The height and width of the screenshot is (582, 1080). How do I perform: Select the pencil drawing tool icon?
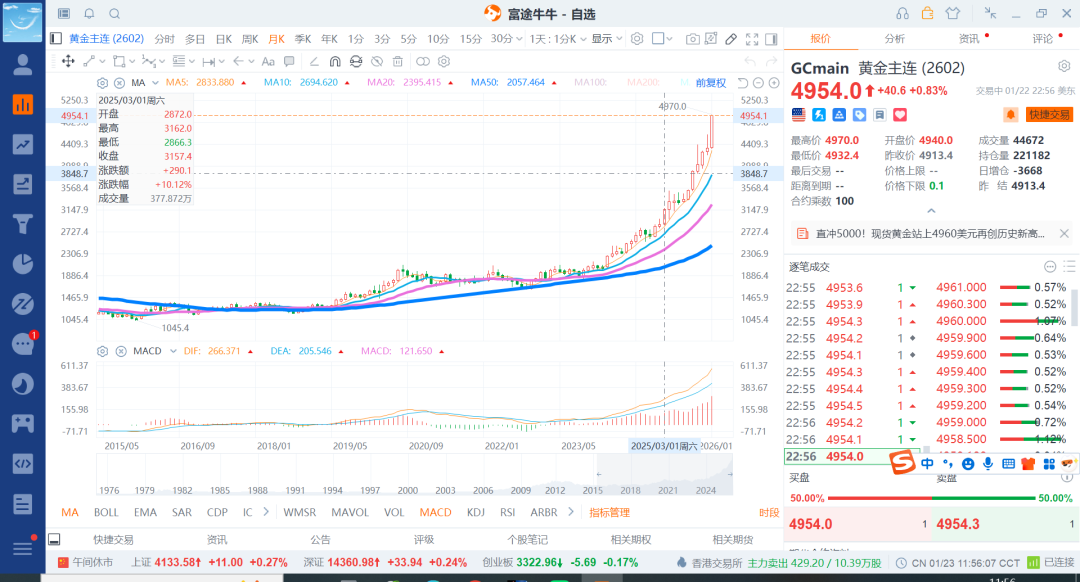pos(731,39)
